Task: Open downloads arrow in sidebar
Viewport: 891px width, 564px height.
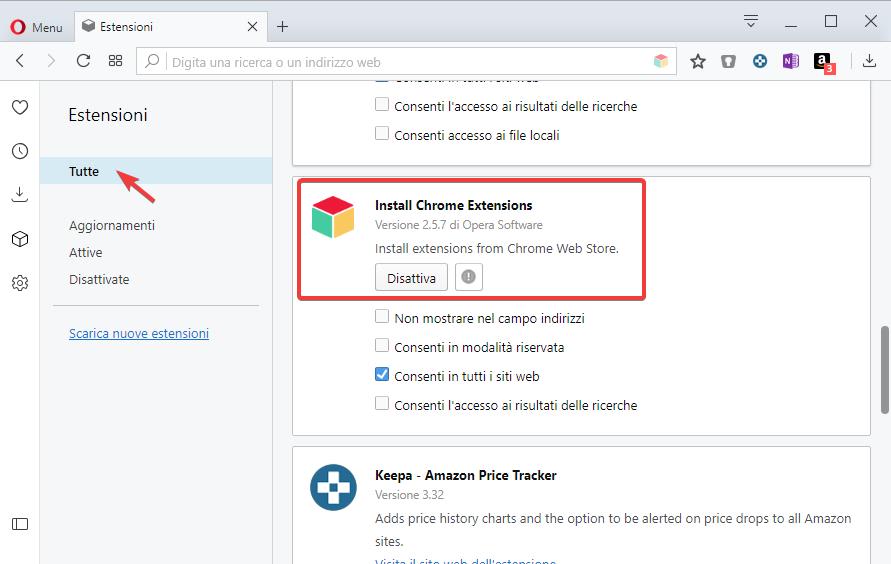Action: (x=20, y=195)
